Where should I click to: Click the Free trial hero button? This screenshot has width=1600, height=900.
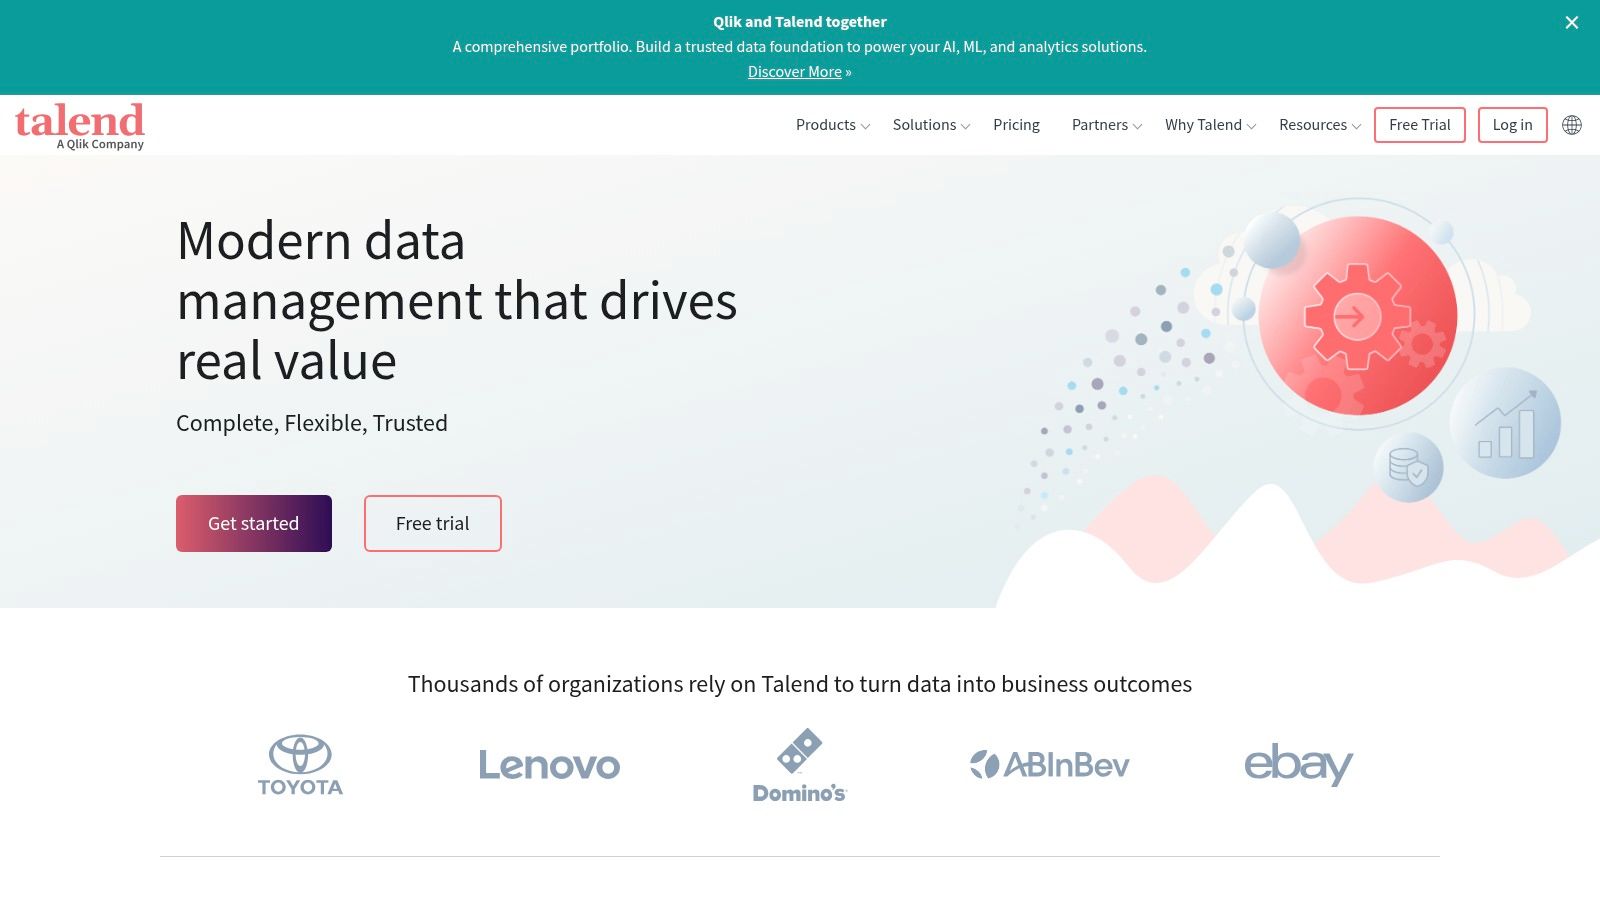[432, 523]
